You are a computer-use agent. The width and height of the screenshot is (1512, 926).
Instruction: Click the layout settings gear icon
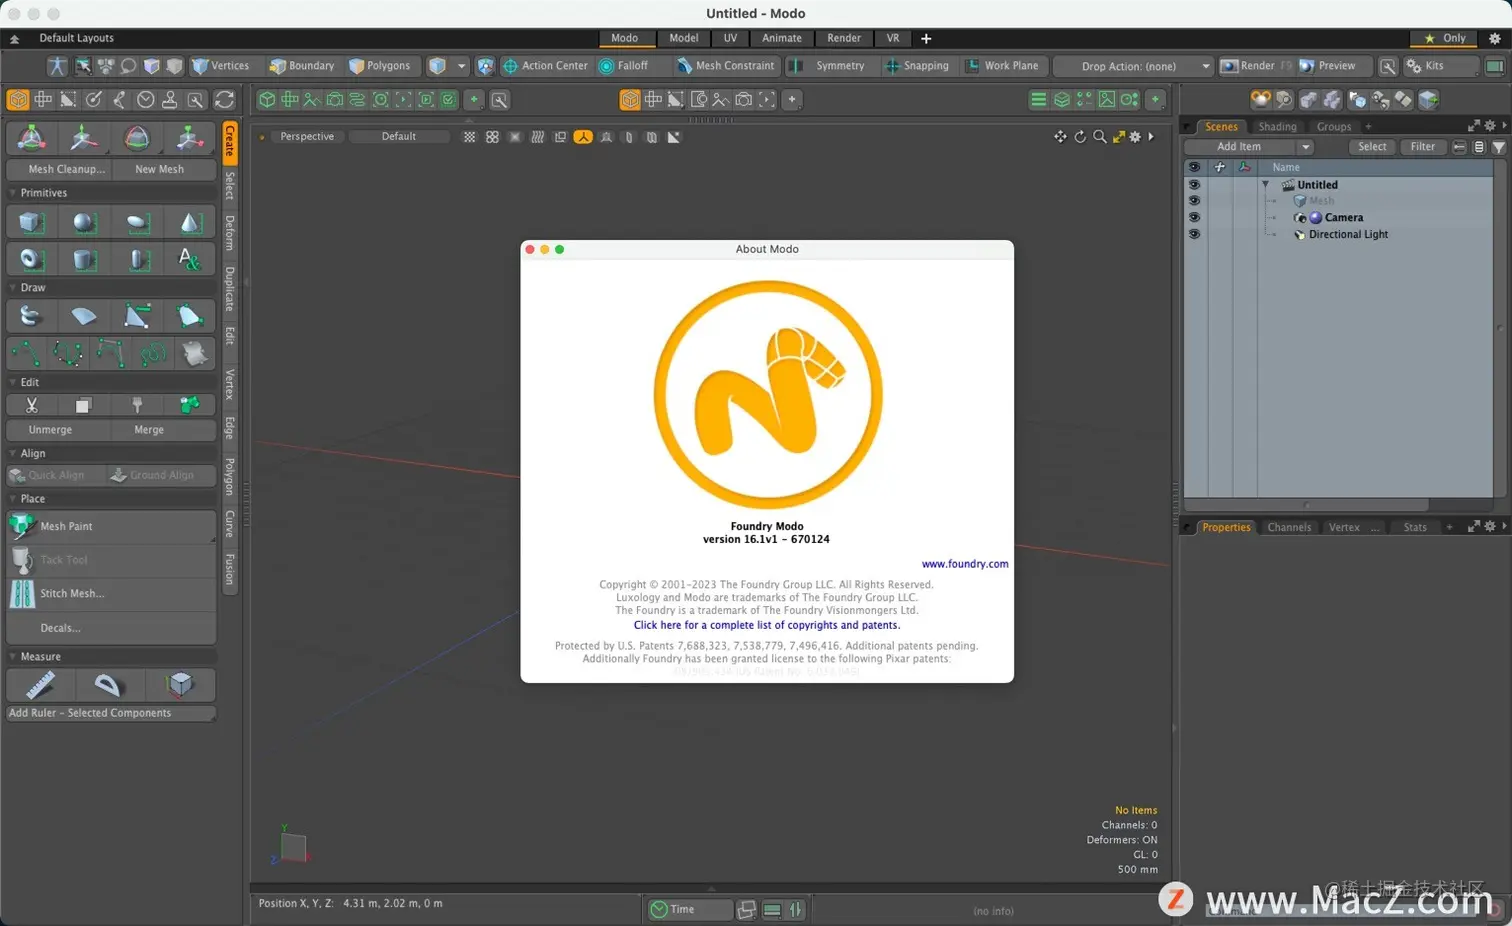1495,38
